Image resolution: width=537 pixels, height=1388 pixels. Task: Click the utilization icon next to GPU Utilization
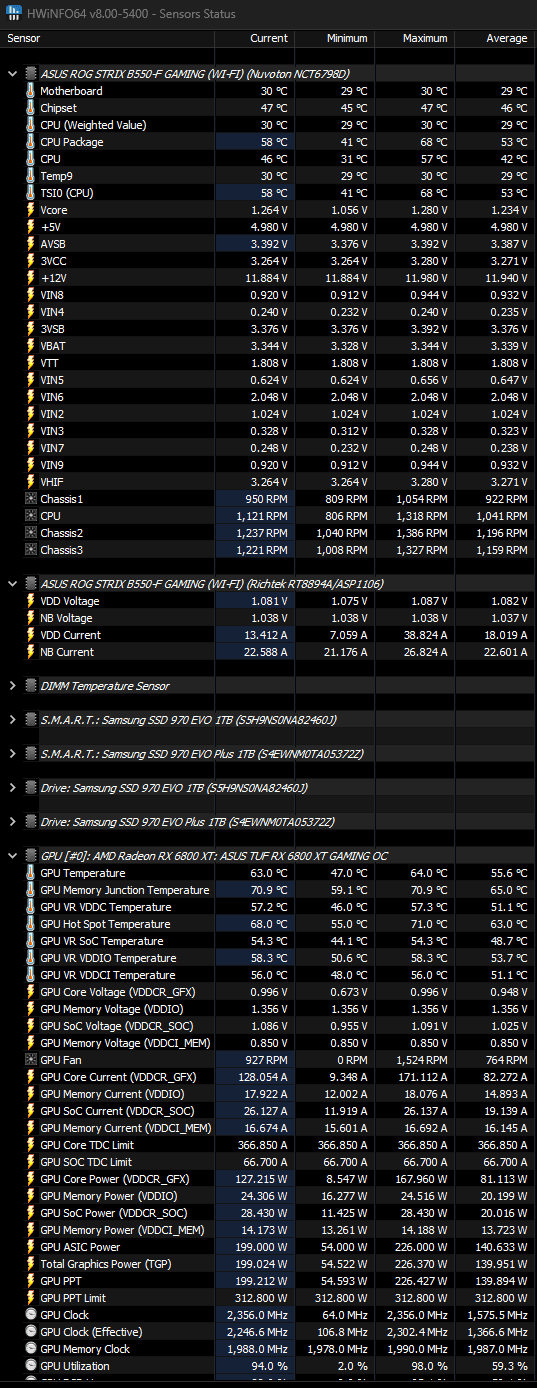point(31,1366)
